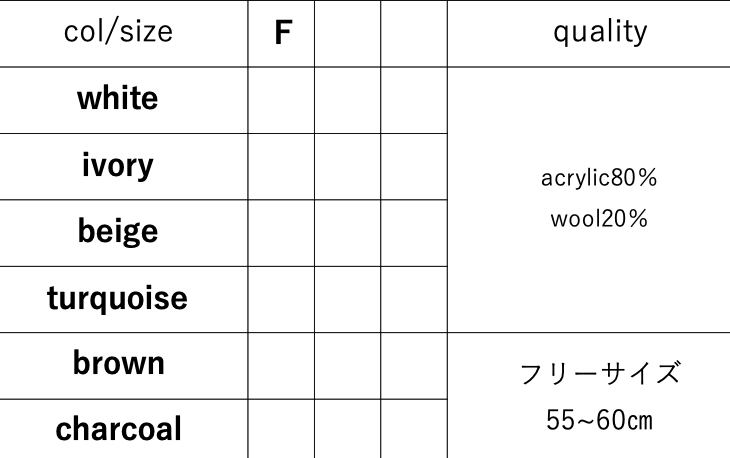This screenshot has height=458, width=730.
Task: Select the "white" color row label
Action: pos(118,99)
